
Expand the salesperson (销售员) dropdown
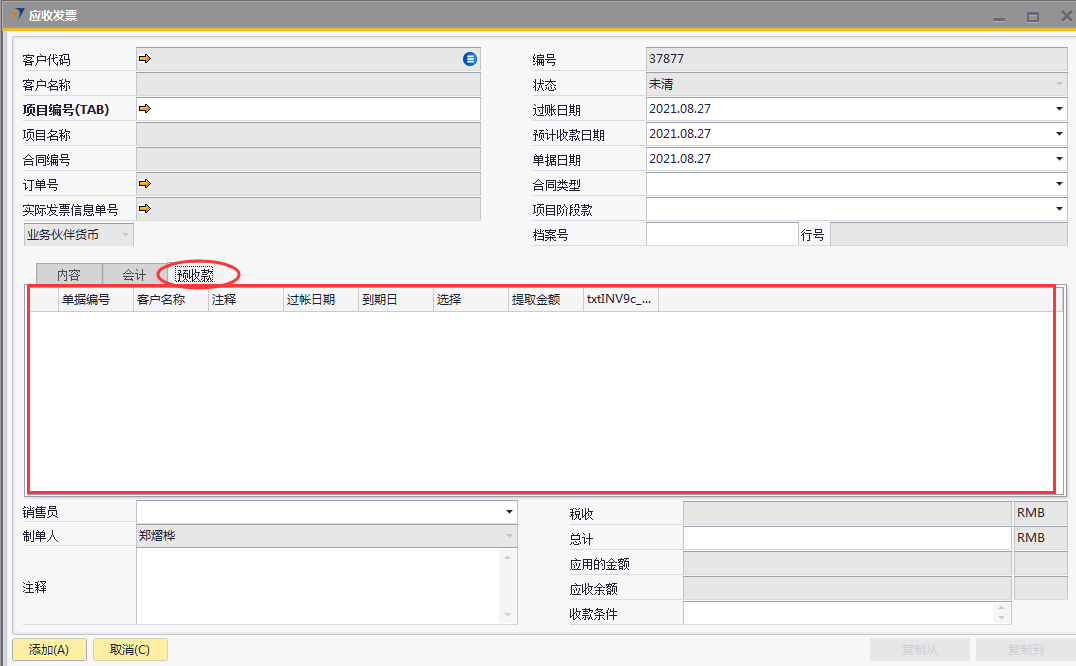[x=509, y=512]
